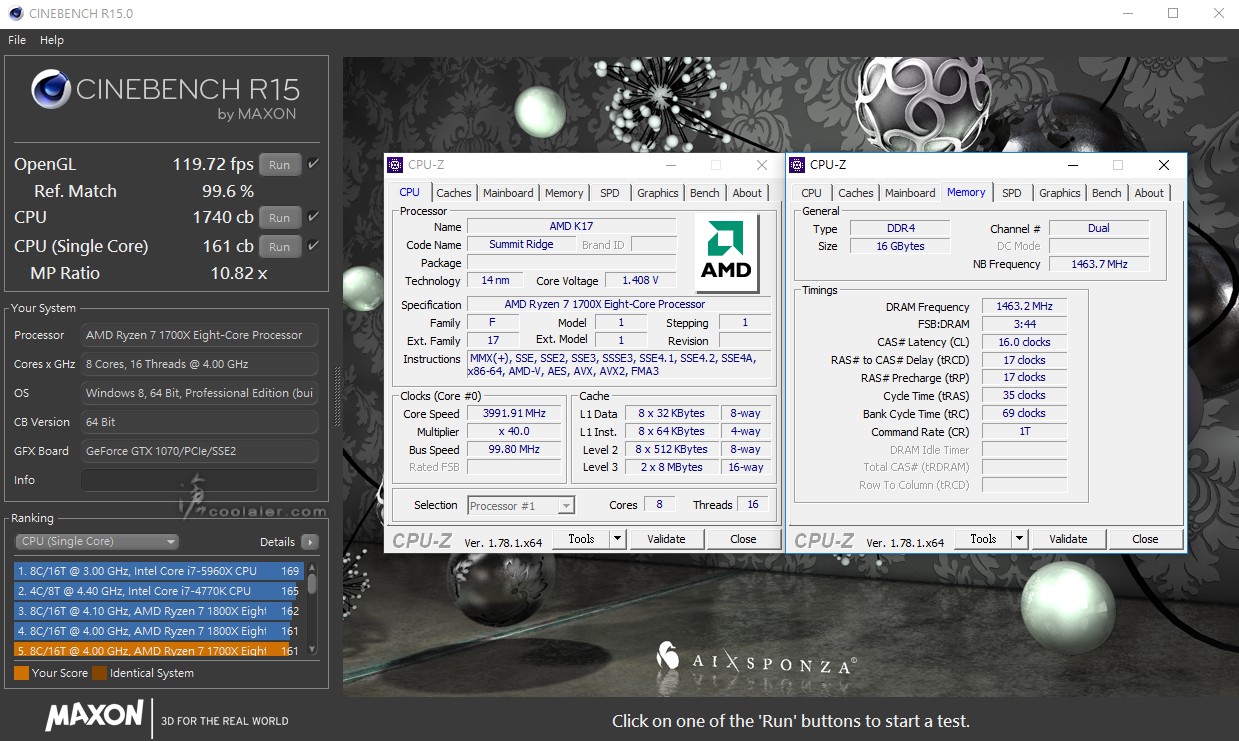Close the CPU-Z Memory window with X
Image resolution: width=1239 pixels, height=741 pixels.
pyautogui.click(x=1164, y=165)
